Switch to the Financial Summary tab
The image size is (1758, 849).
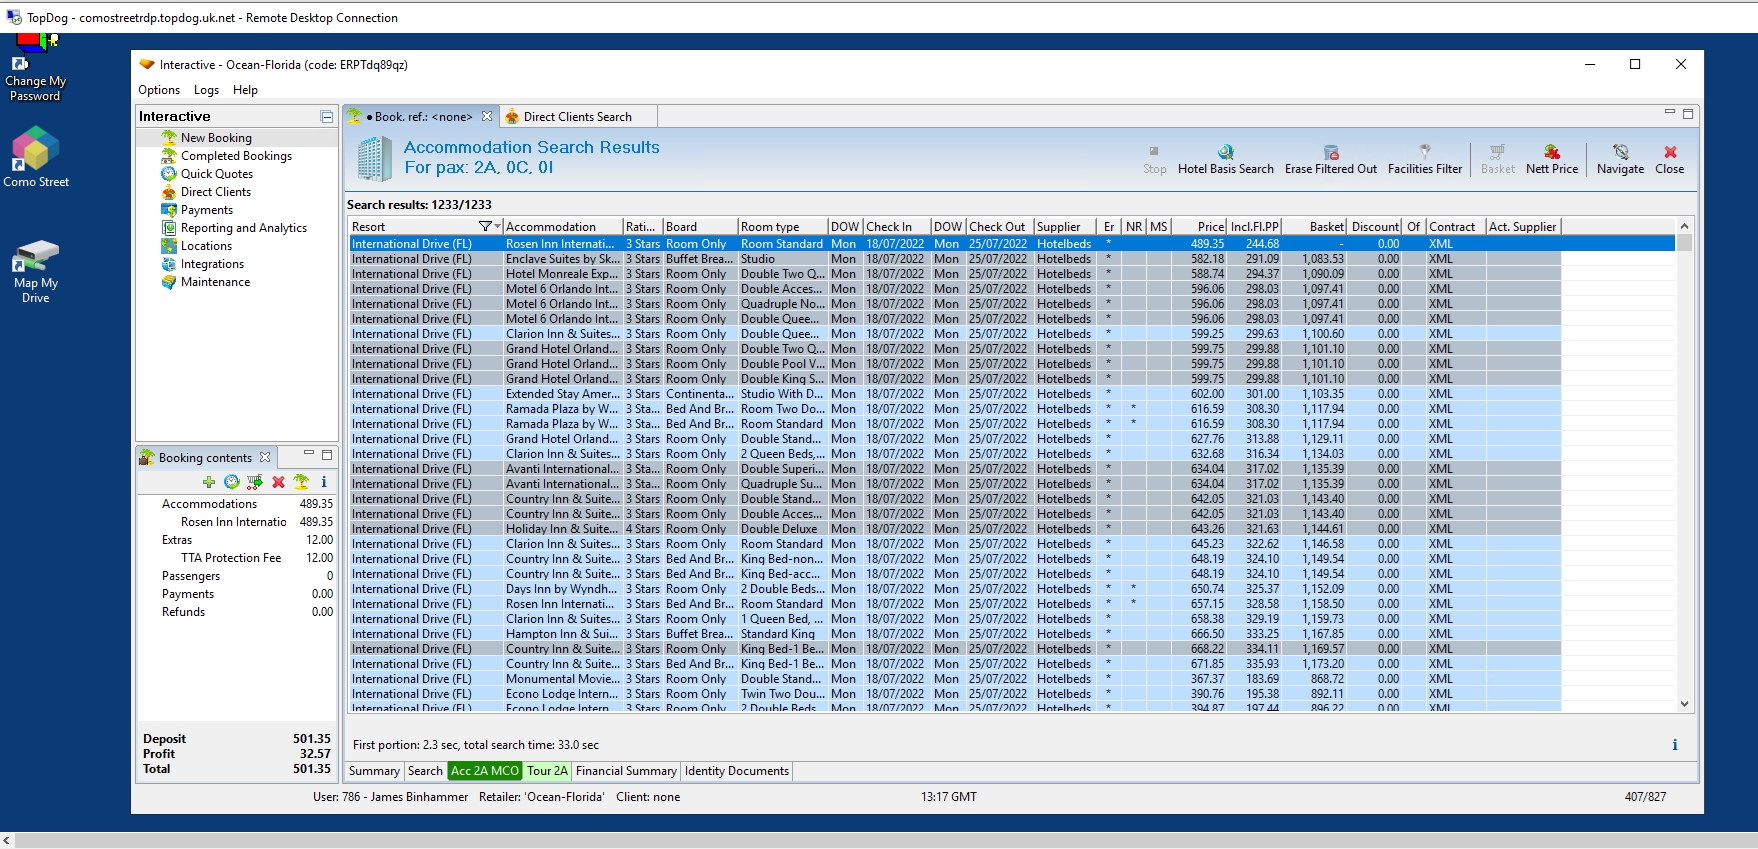point(626,771)
